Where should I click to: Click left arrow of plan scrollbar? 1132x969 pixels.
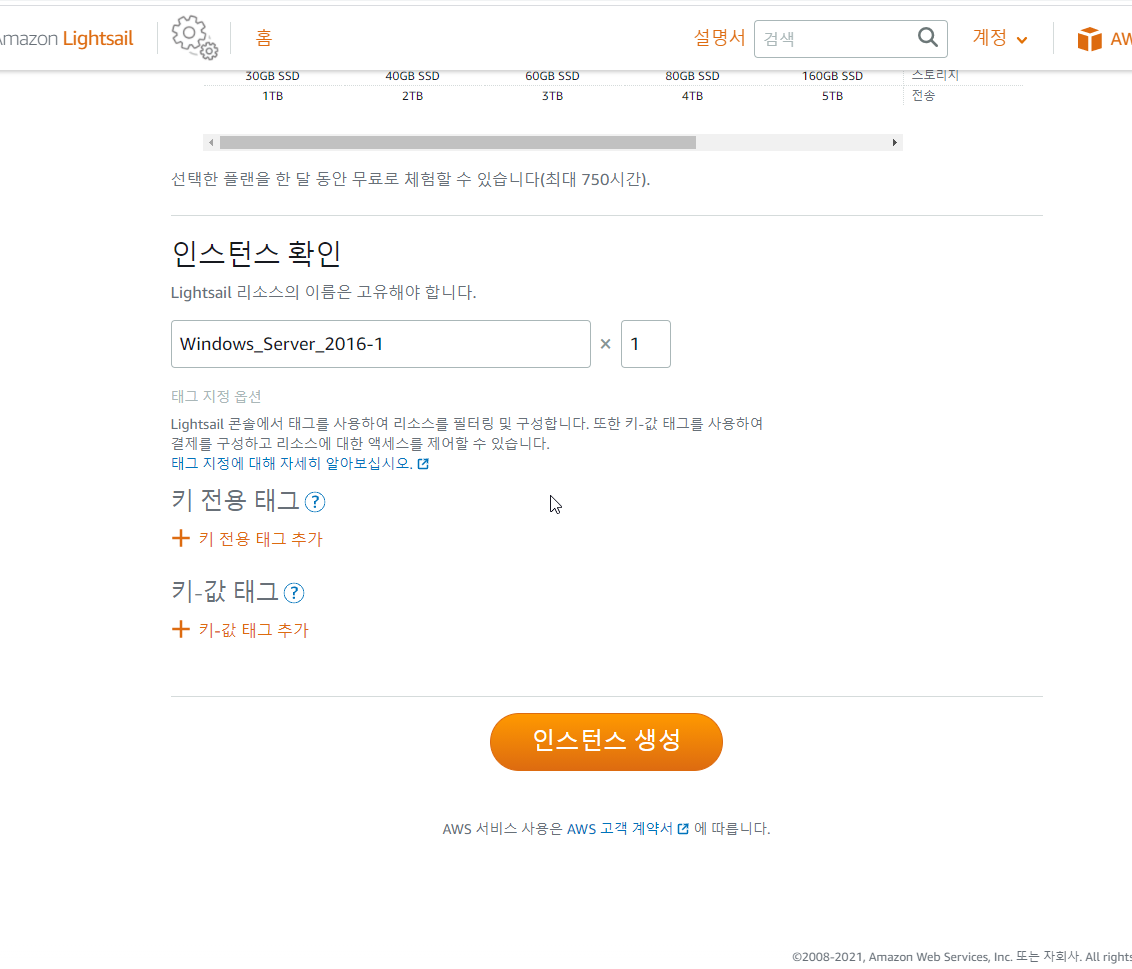click(211, 142)
